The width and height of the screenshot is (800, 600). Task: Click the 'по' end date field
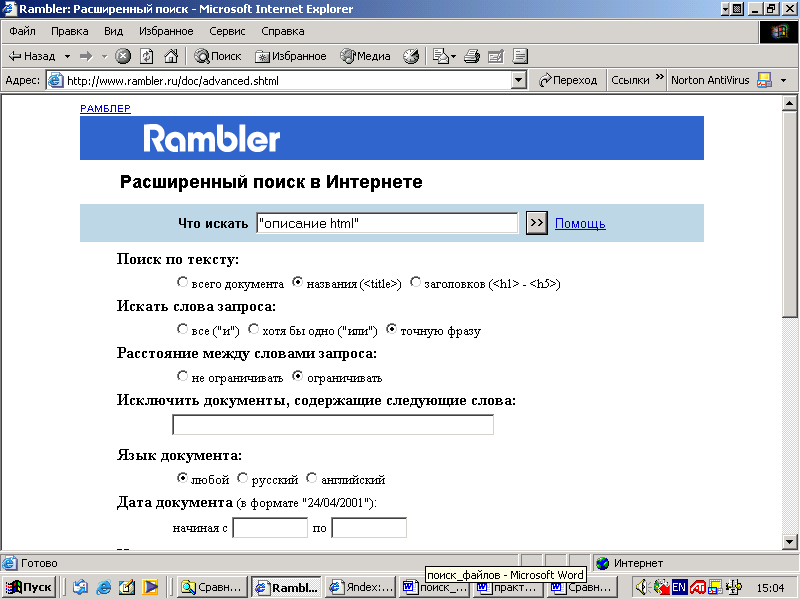[x=369, y=528]
